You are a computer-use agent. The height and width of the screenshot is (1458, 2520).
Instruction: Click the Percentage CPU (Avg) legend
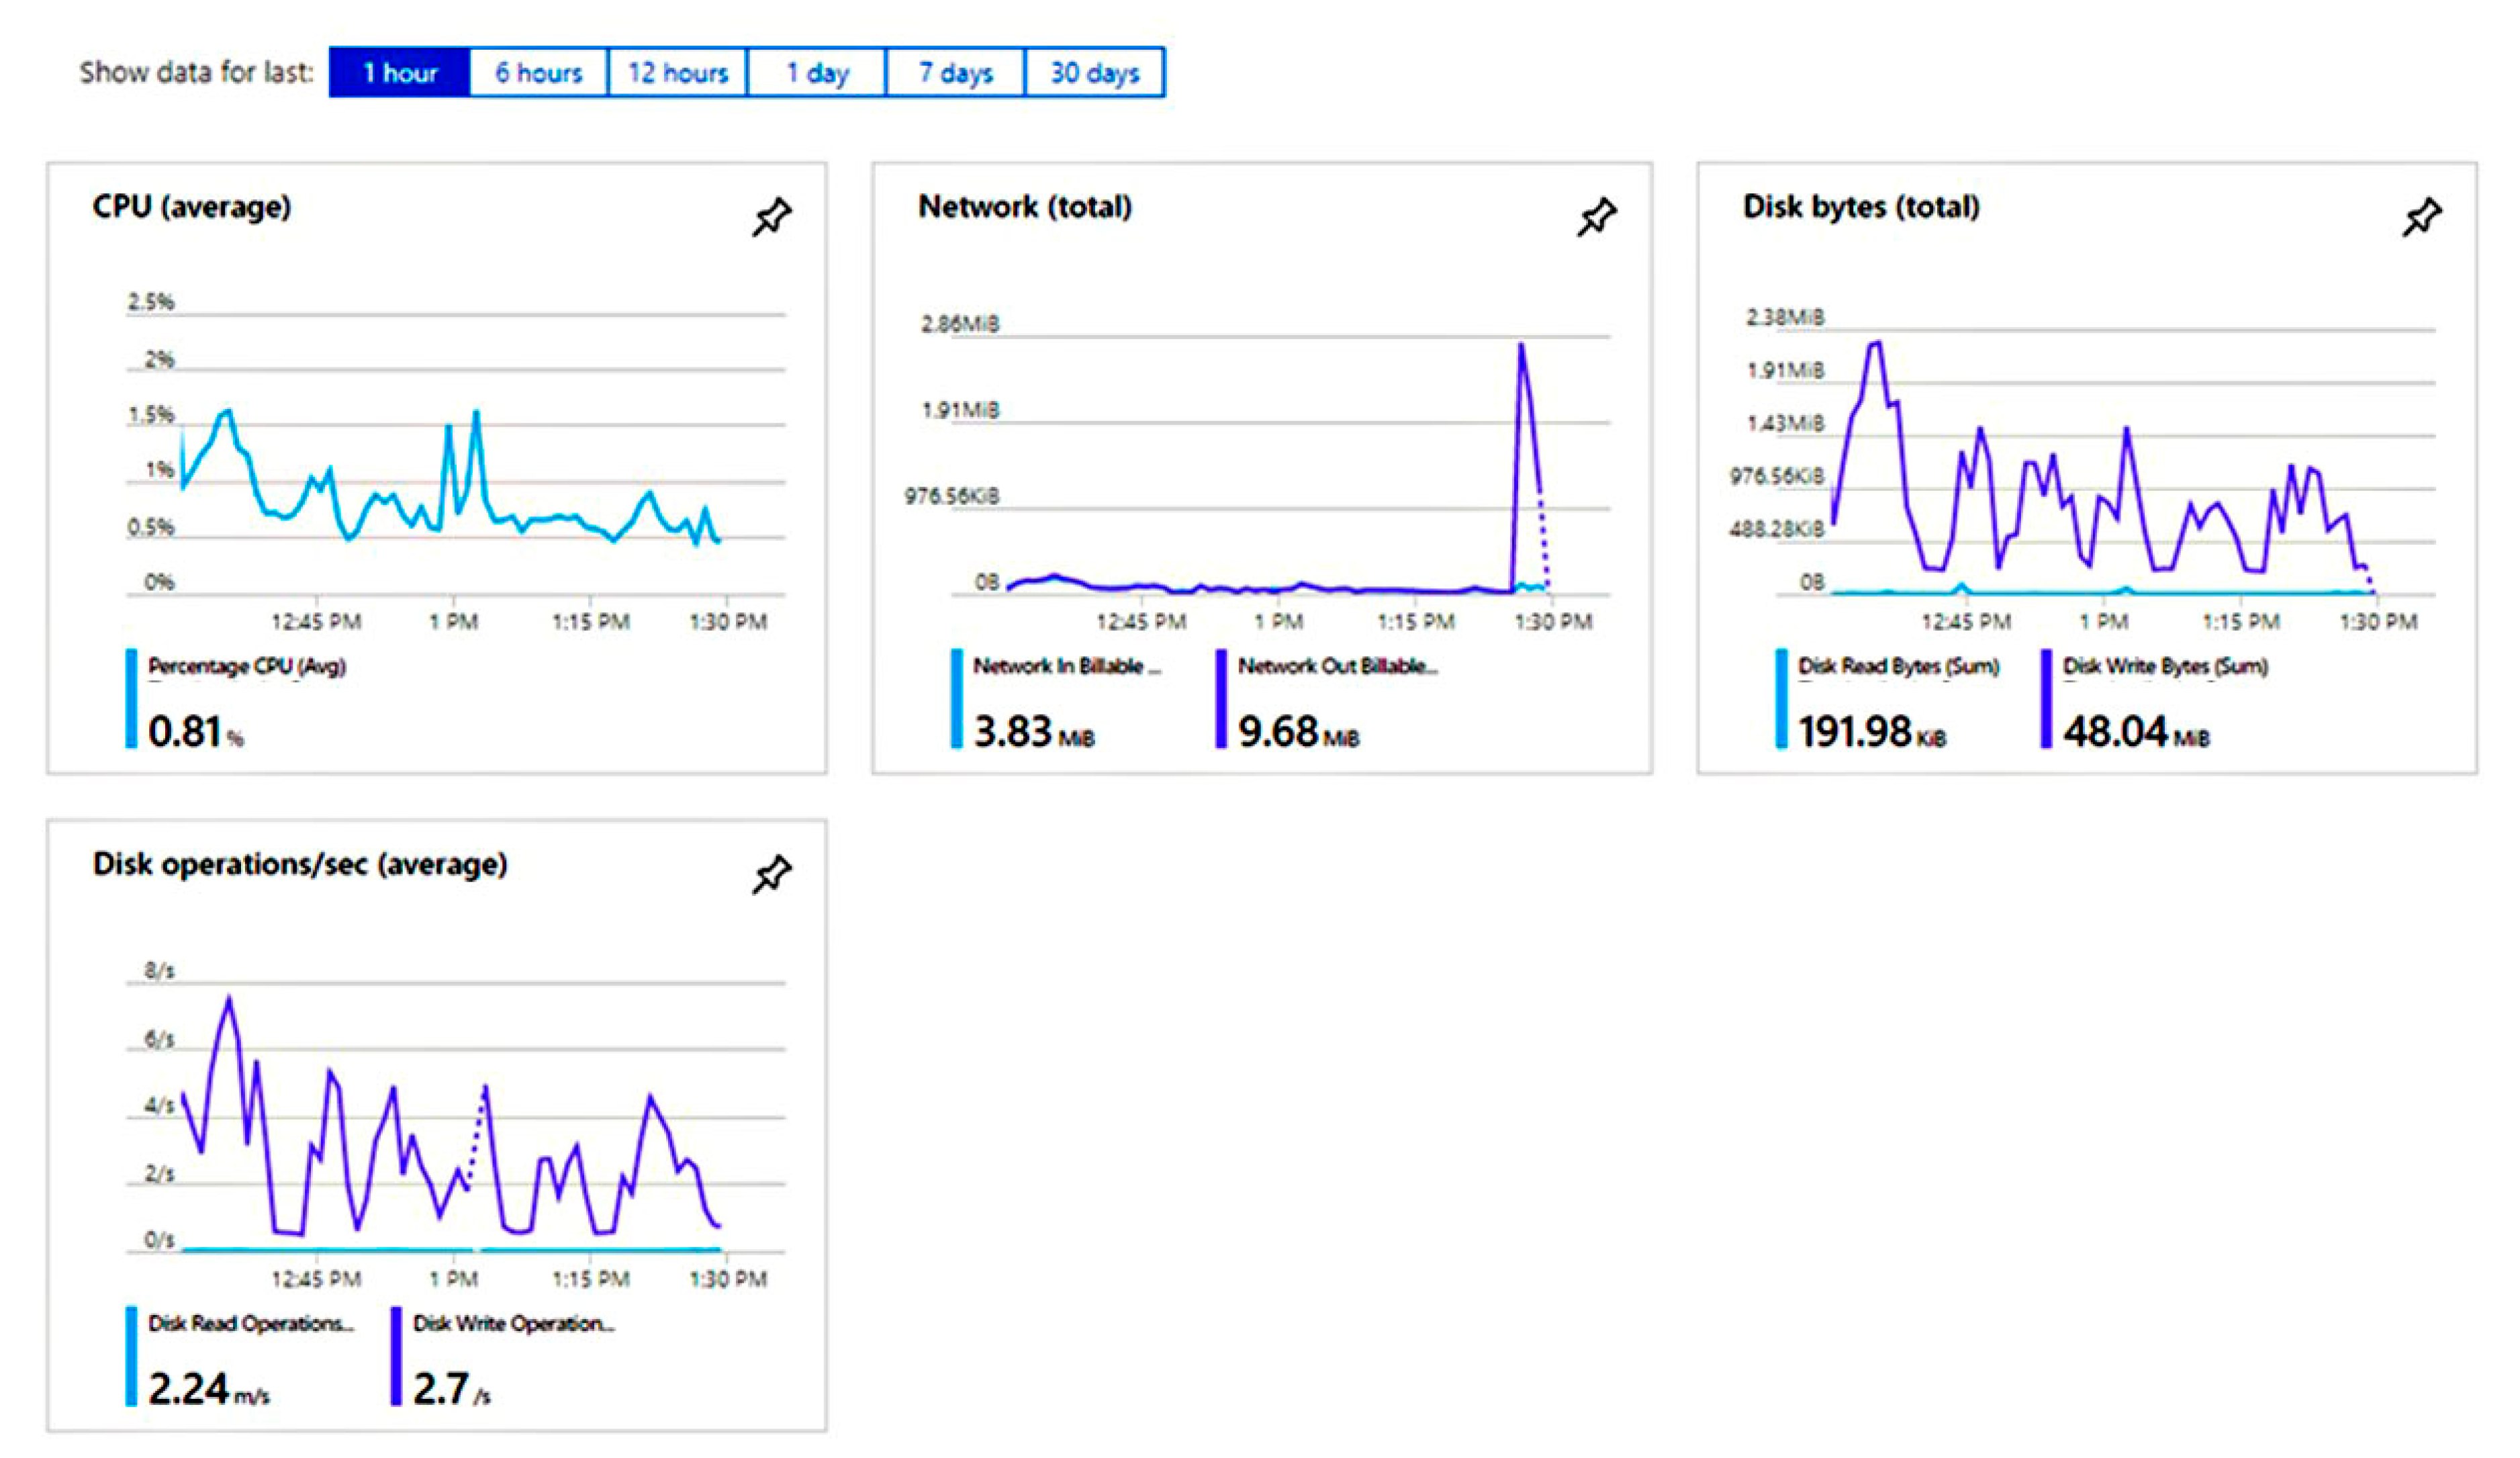coord(246,666)
